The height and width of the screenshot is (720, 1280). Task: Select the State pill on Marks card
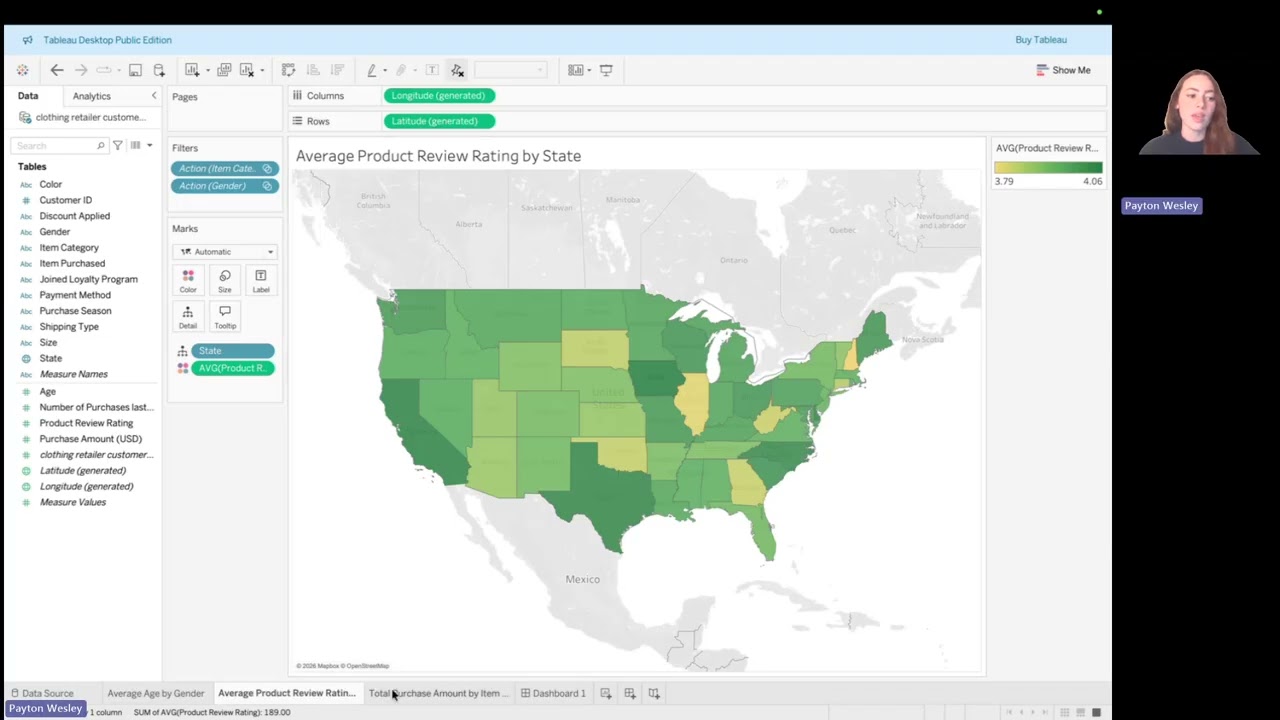(x=234, y=351)
